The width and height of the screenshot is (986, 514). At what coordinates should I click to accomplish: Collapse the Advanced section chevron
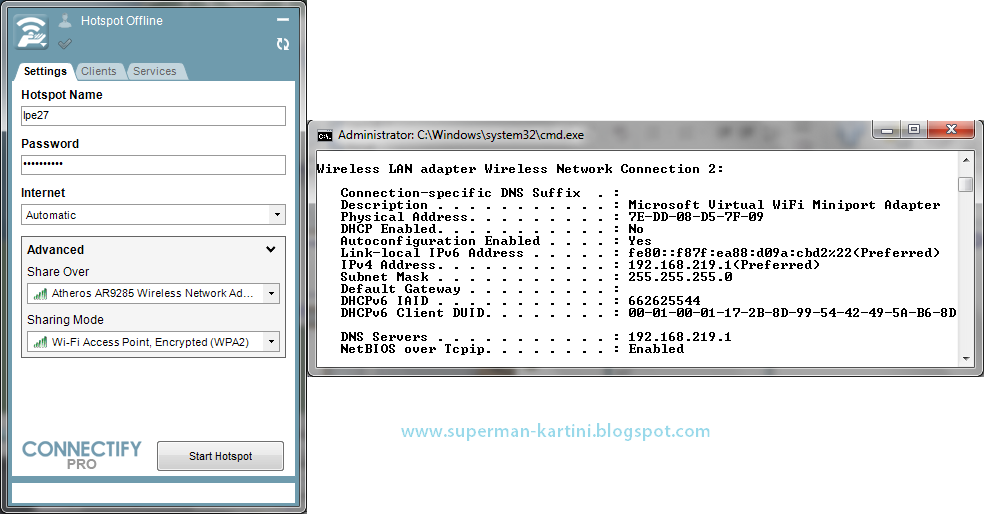[x=270, y=249]
